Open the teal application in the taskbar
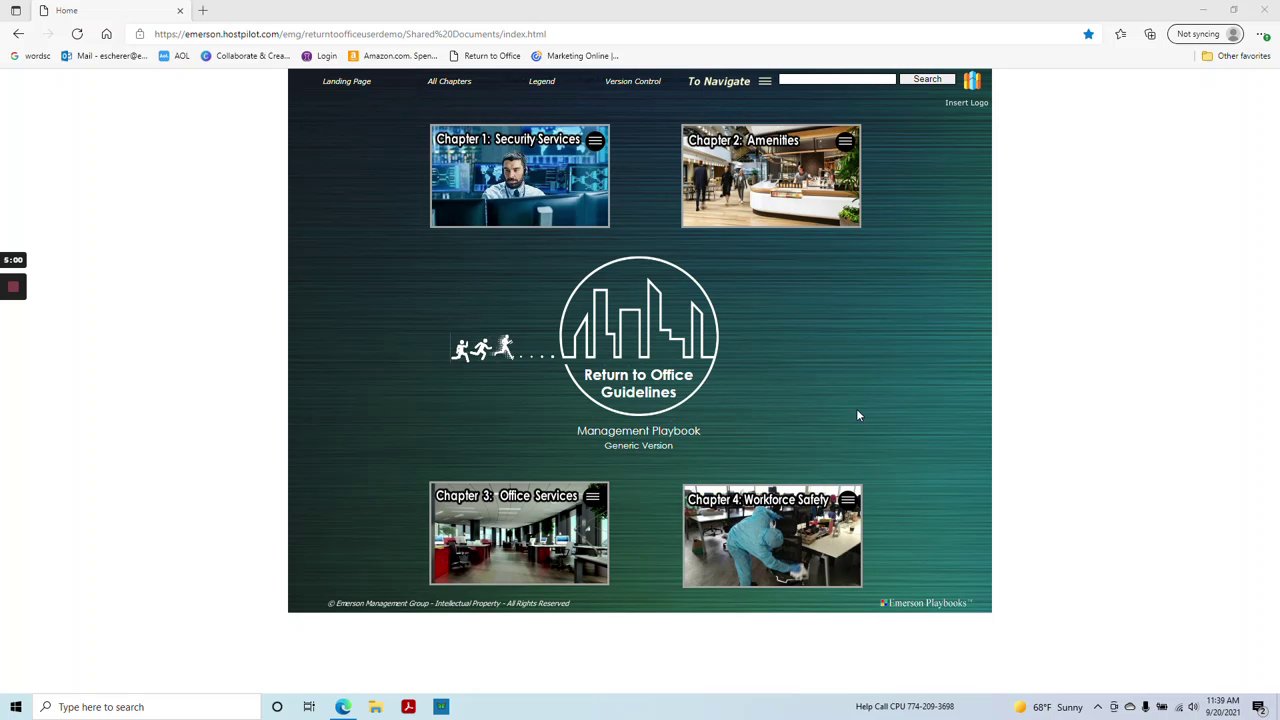This screenshot has width=1280, height=720. pos(441,707)
